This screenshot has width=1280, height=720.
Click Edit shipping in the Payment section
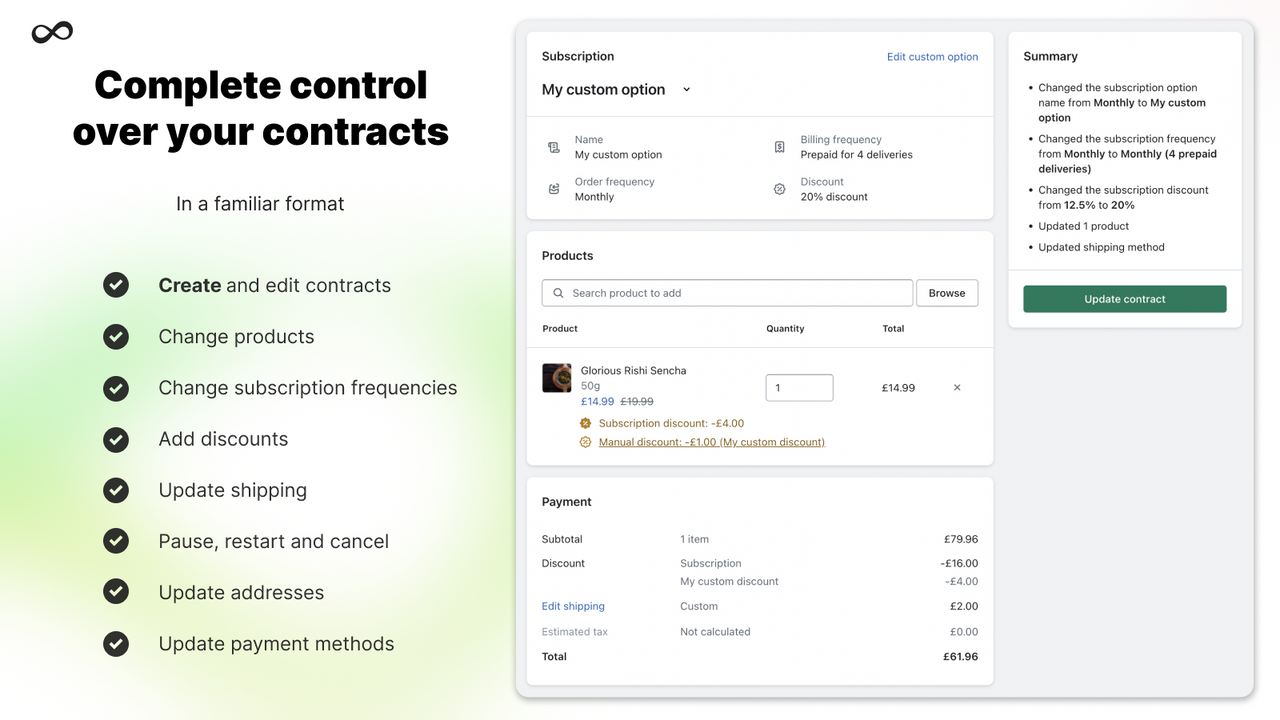tap(572, 606)
